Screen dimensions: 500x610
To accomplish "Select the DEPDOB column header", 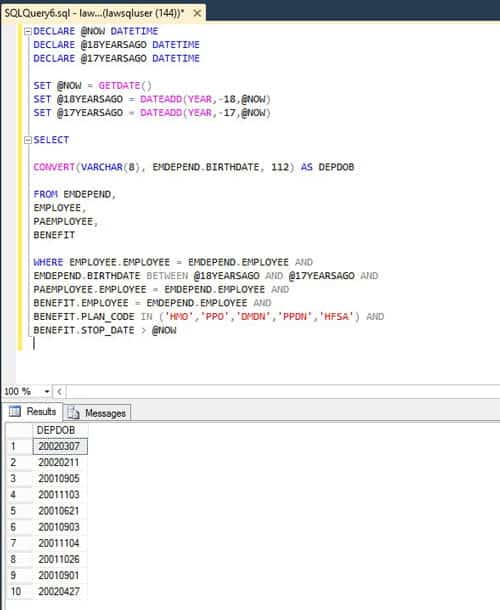I will (60, 430).
